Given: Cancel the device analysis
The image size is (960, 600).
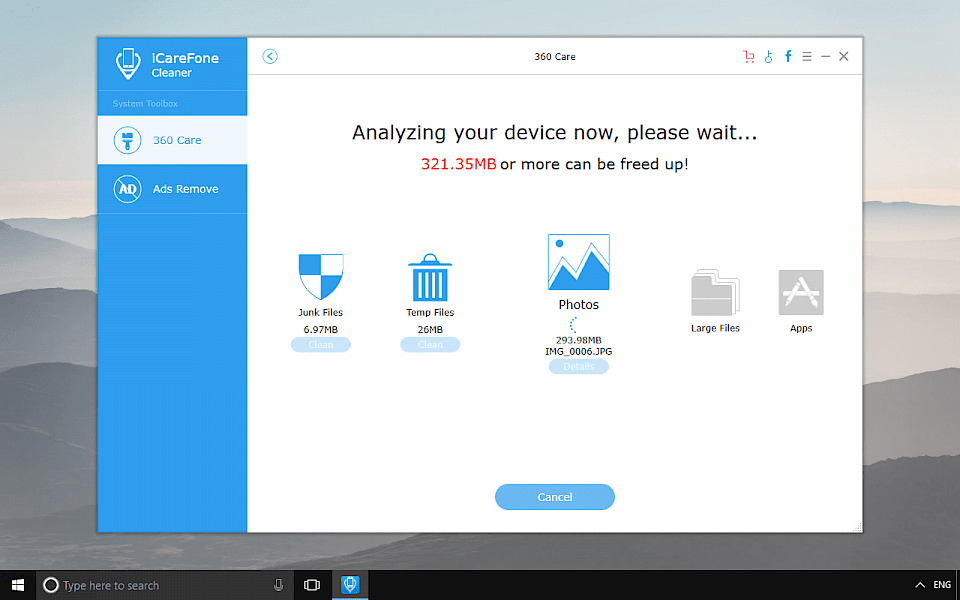Looking at the screenshot, I should click(x=555, y=497).
